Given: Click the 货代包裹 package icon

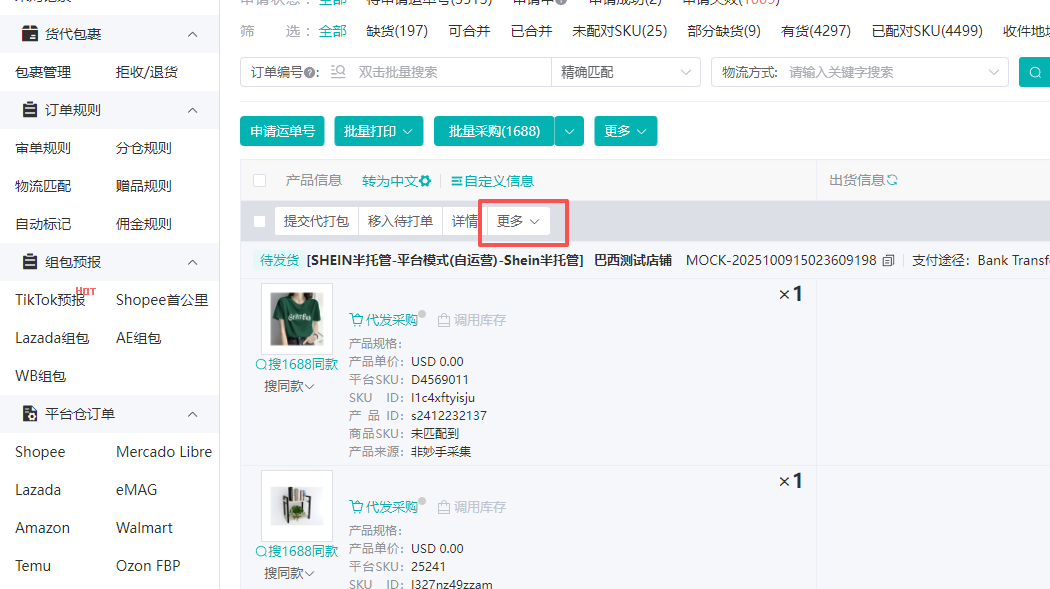Looking at the screenshot, I should [x=29, y=33].
